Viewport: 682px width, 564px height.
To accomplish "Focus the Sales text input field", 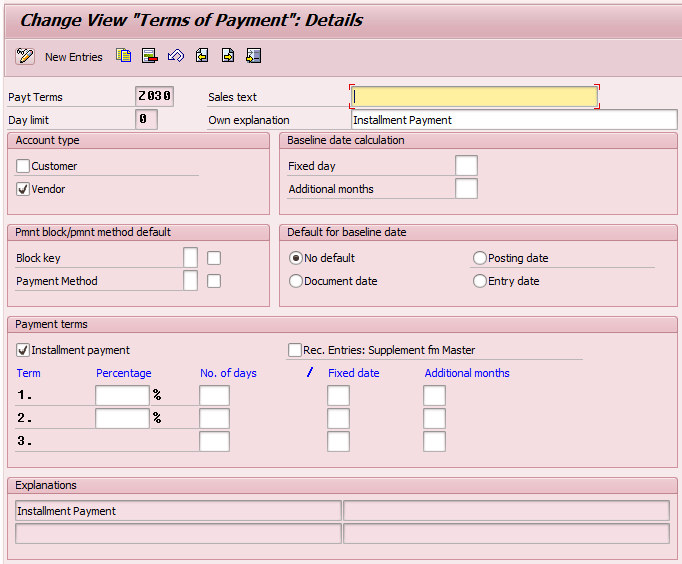I will [474, 97].
